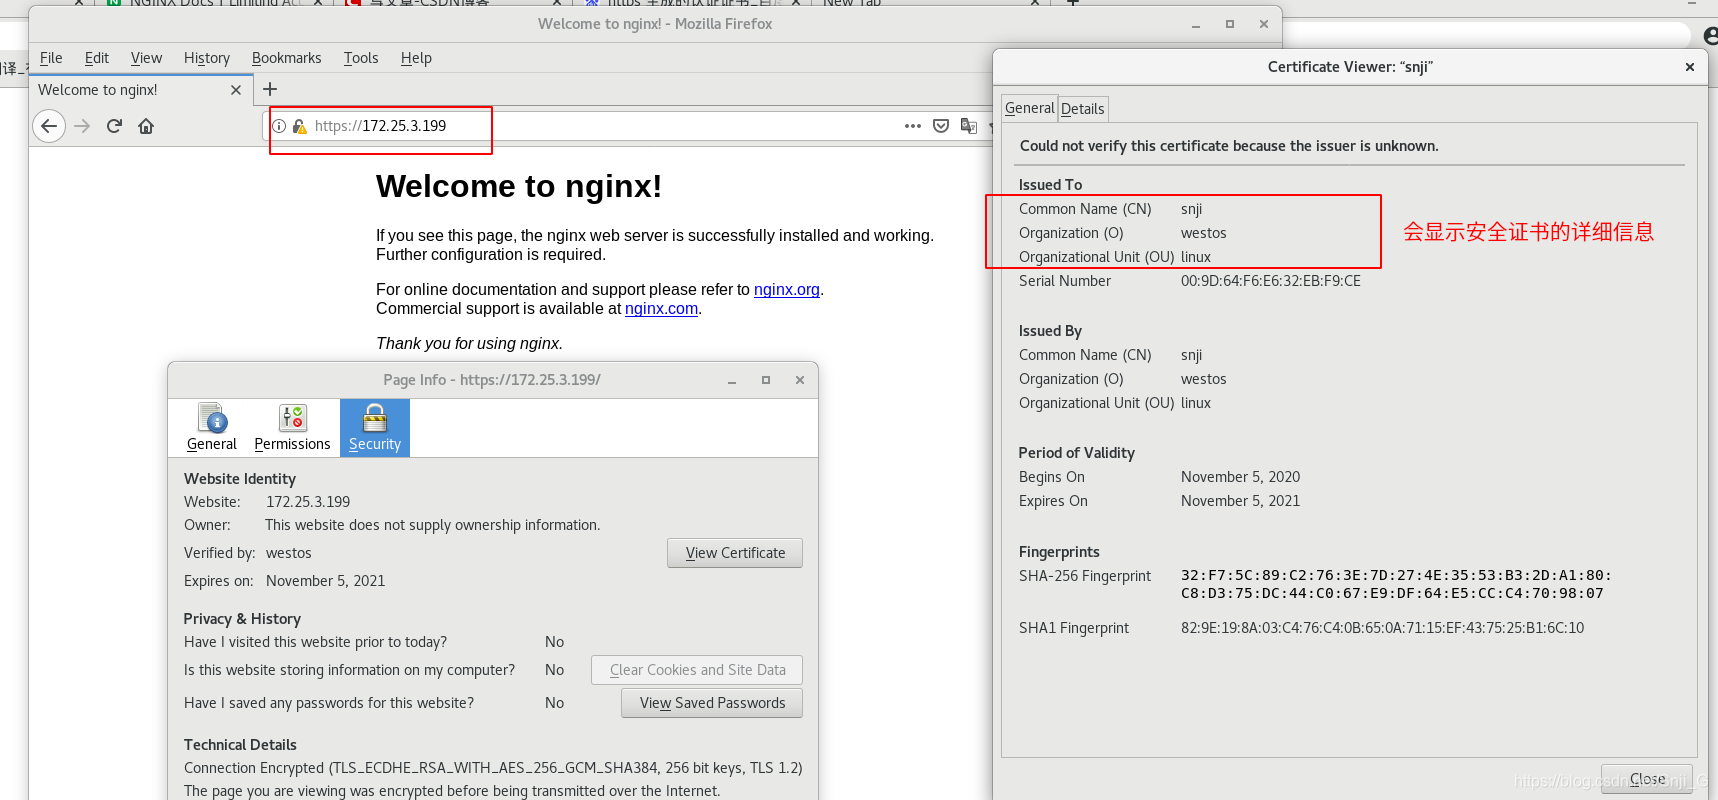Open the Help menu
The image size is (1718, 800).
tap(416, 58)
